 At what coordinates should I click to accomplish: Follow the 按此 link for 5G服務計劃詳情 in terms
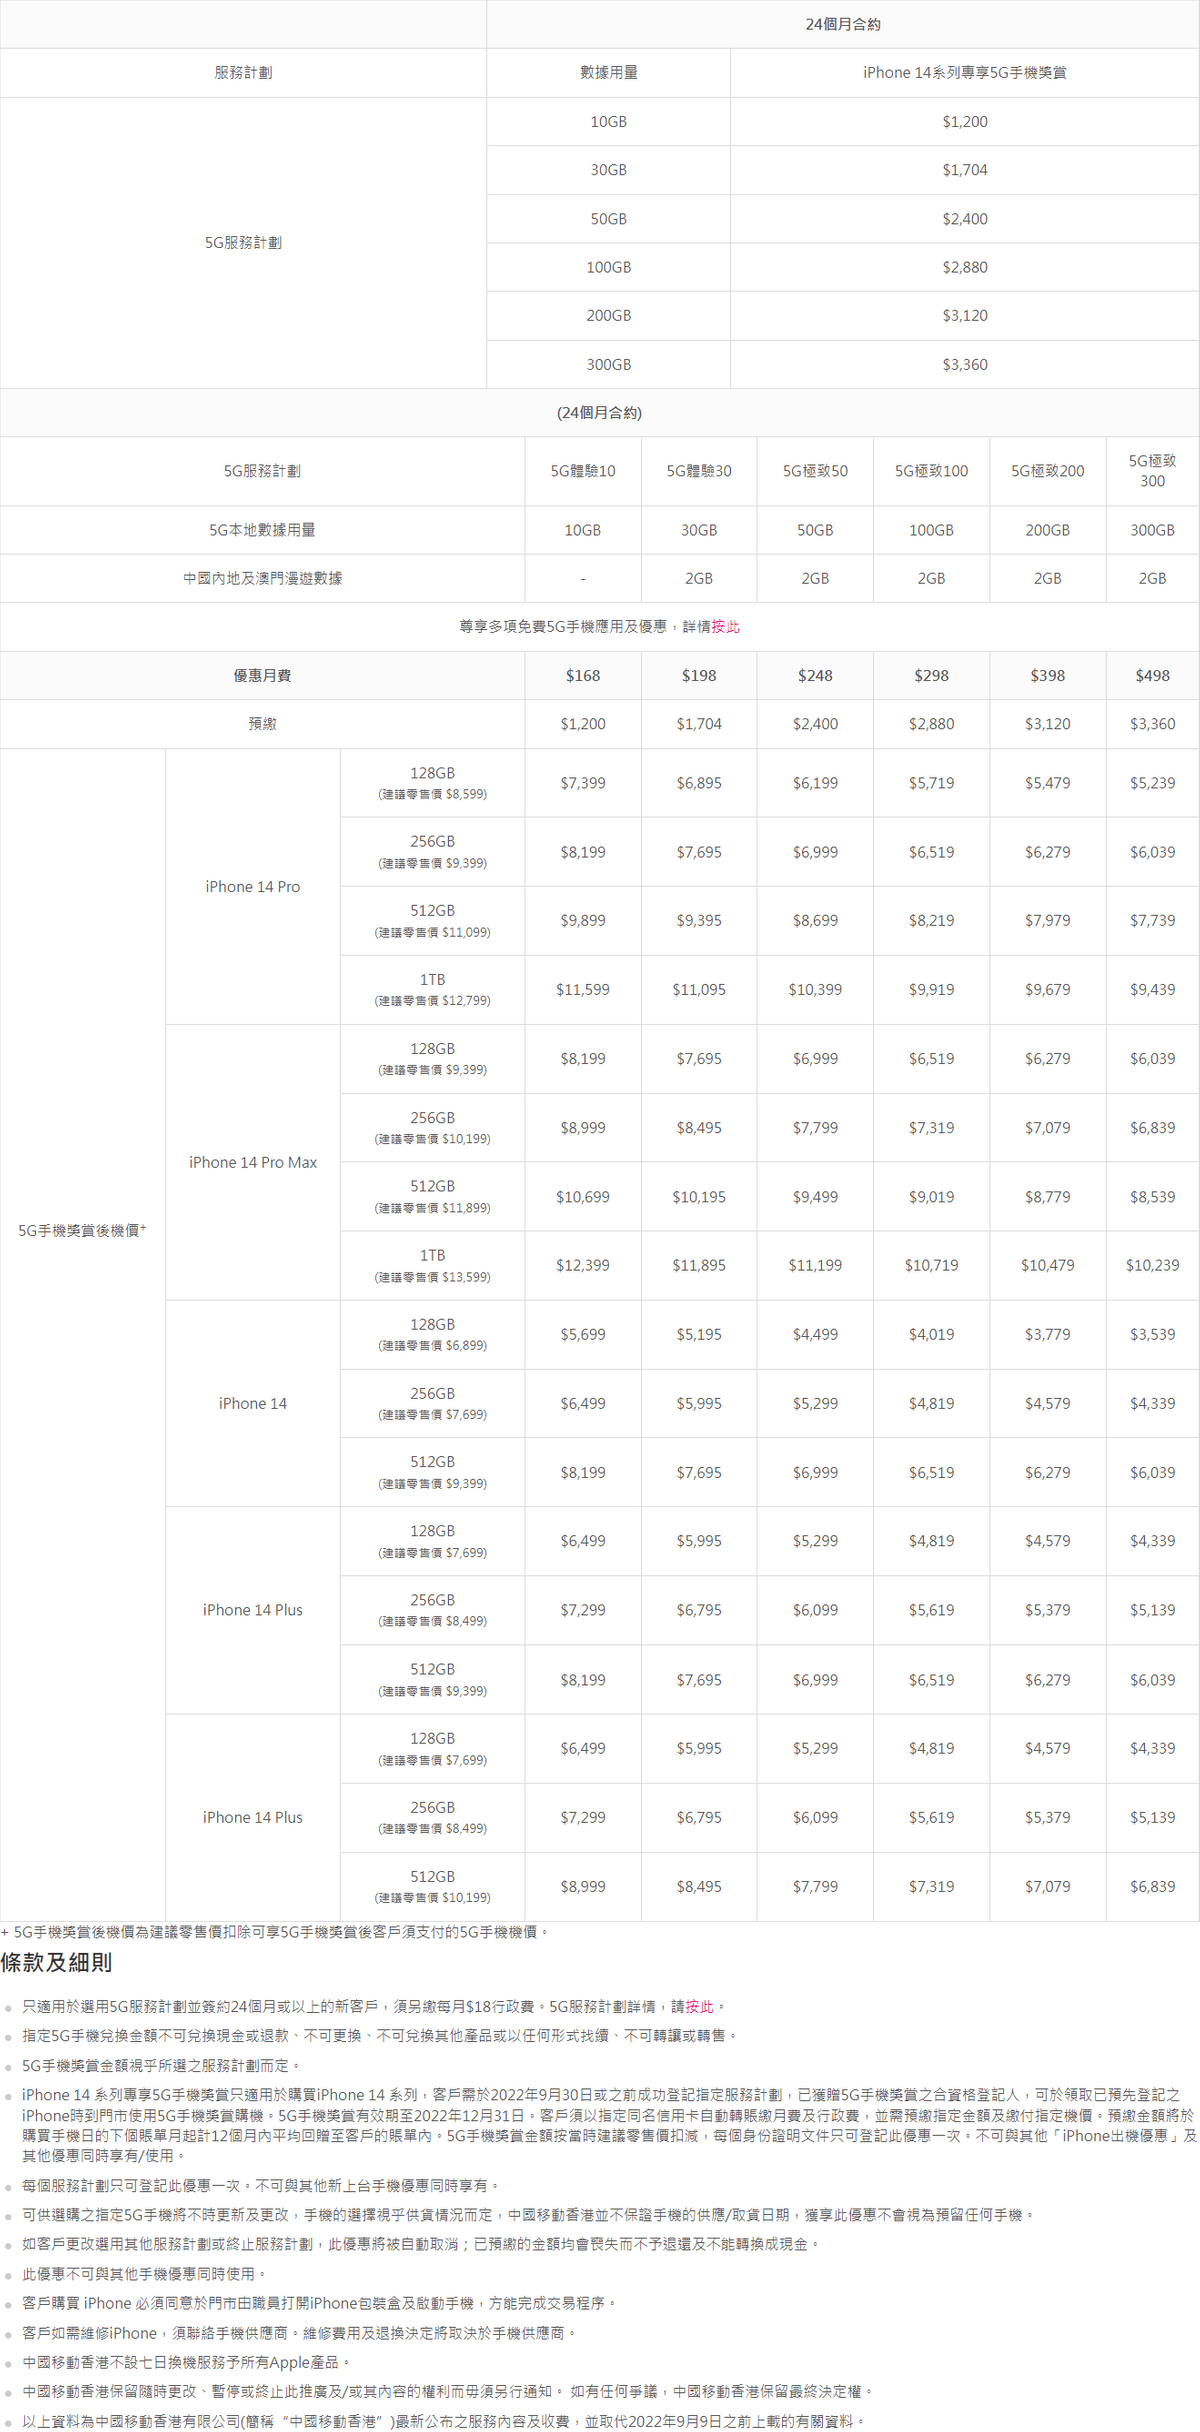click(699, 2006)
